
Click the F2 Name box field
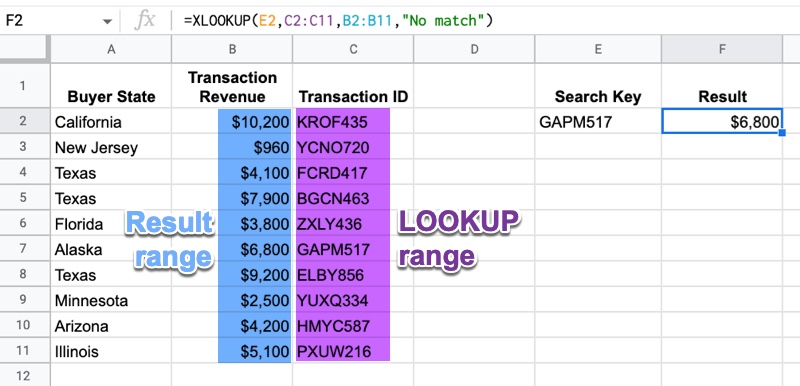(x=59, y=21)
